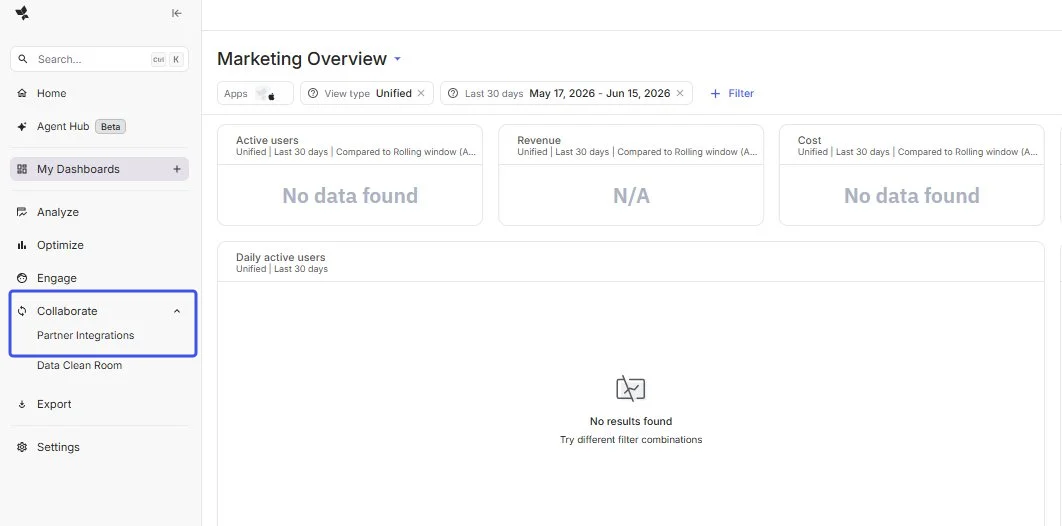Click the Apple app icon in Apps filter
This screenshot has height=526, width=1062.
coord(272,96)
